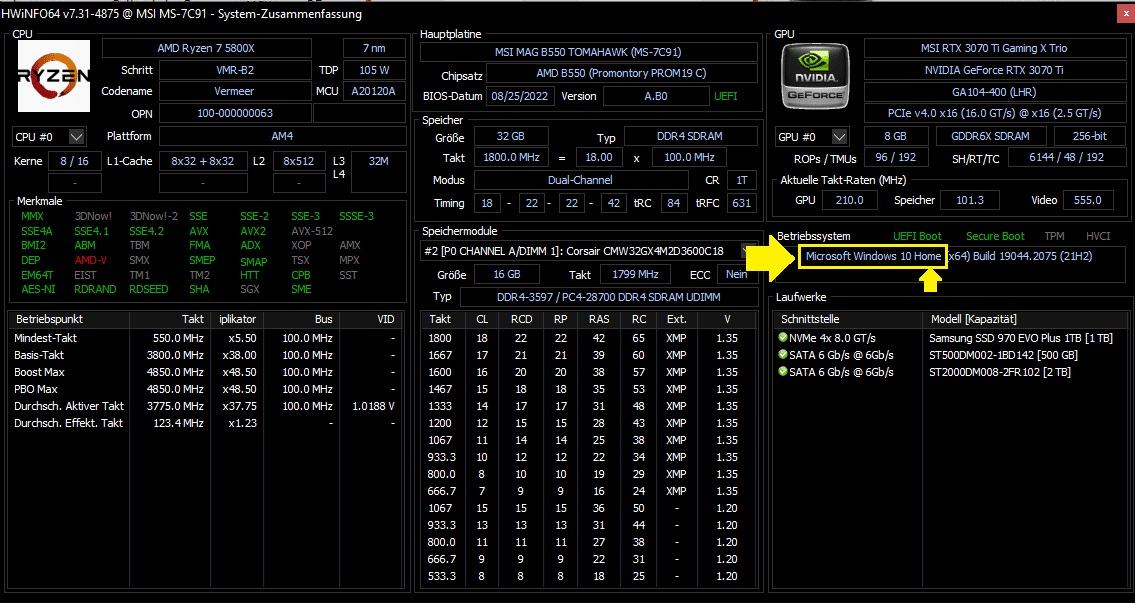This screenshot has width=1135, height=603.
Task: Click the DDR4 SDRAM type field
Action: (x=691, y=136)
